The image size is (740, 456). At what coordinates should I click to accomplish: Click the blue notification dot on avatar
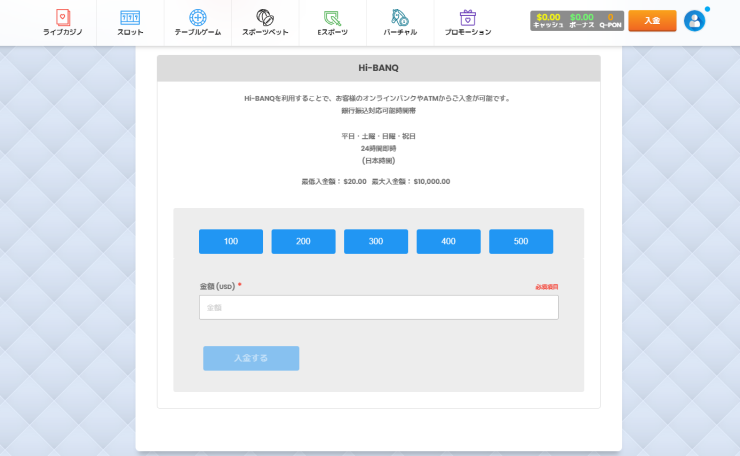tap(707, 9)
